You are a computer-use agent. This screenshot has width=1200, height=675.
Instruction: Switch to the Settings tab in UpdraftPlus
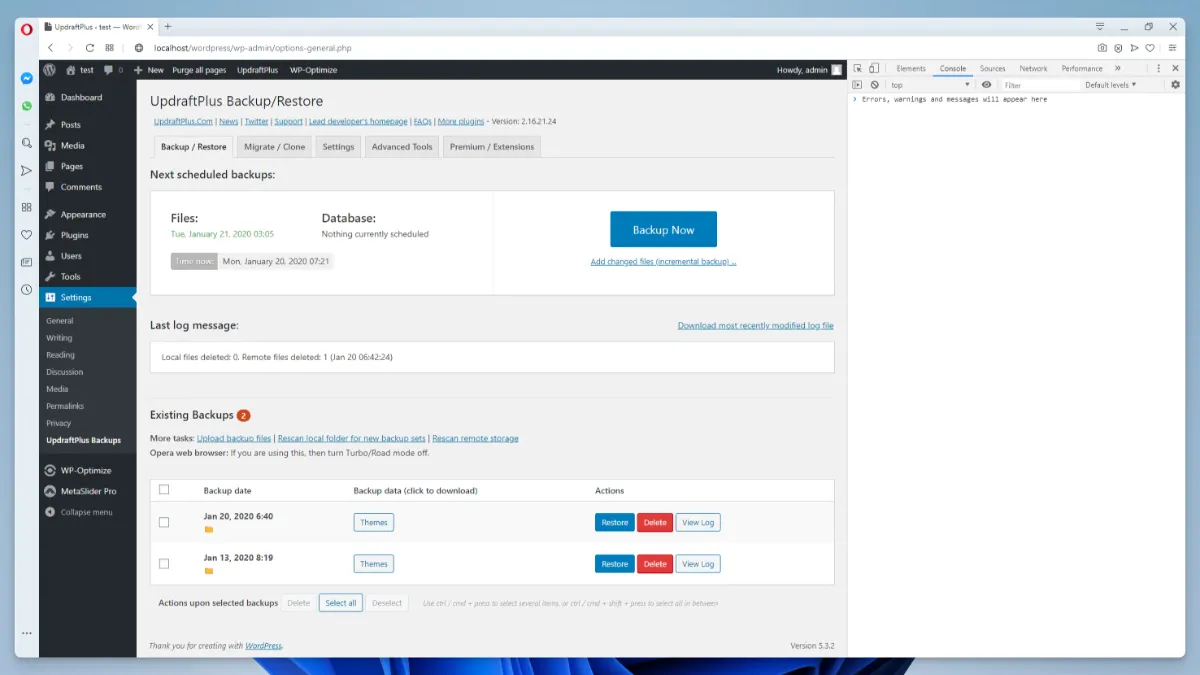(338, 147)
